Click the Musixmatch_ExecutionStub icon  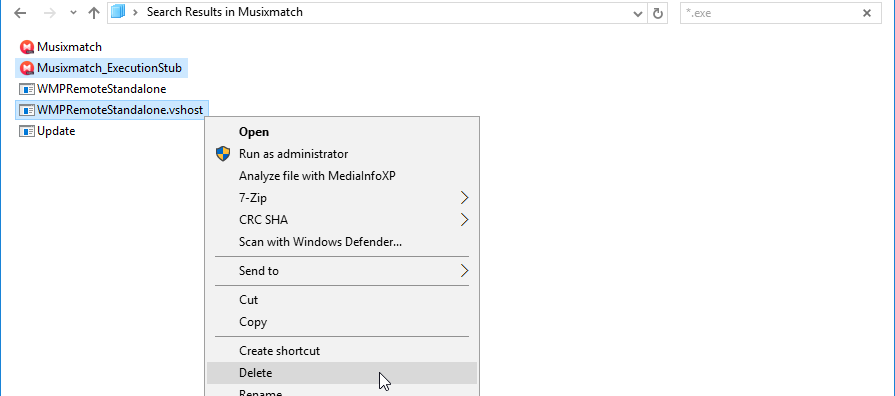27,68
